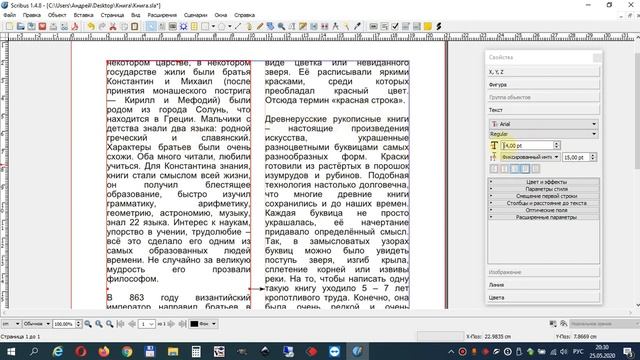The height and width of the screenshot is (360, 640).
Task: Click the linespacing 15,00 pt field
Action: 576,157
